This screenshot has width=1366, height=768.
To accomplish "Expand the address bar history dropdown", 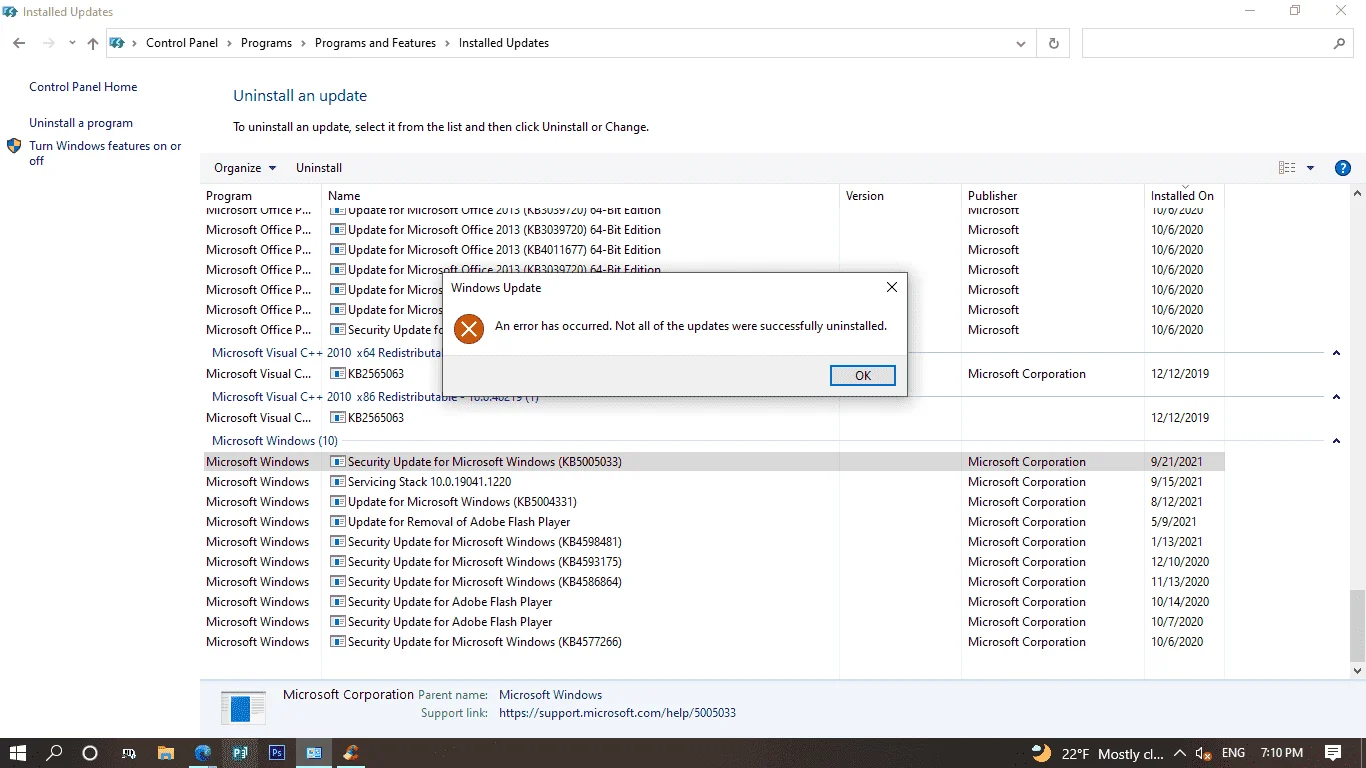I will (x=1020, y=43).
